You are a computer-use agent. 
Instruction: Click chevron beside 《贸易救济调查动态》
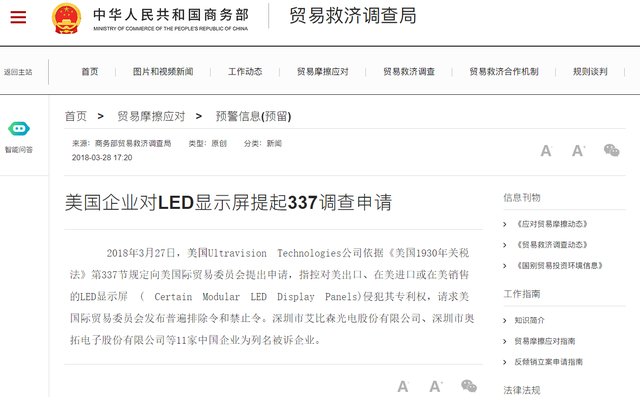click(x=505, y=245)
